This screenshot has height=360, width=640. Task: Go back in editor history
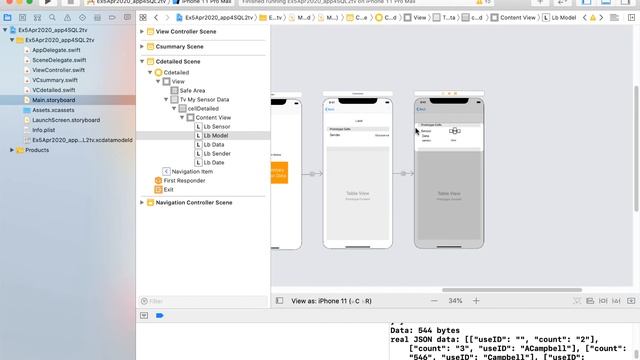tap(156, 18)
